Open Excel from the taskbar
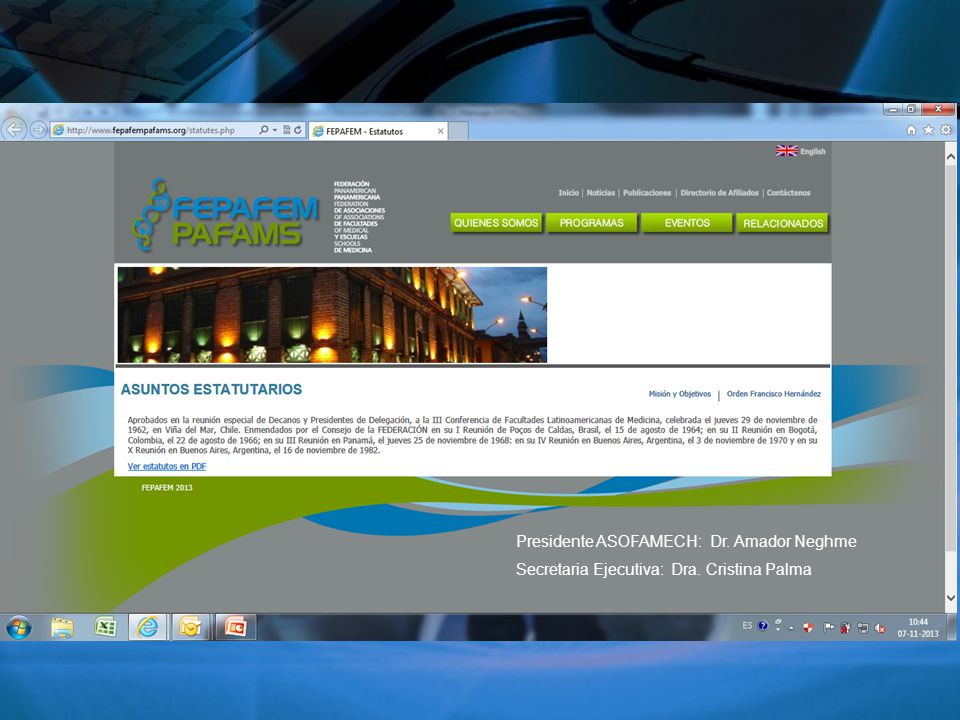Image resolution: width=960 pixels, height=720 pixels. pyautogui.click(x=105, y=628)
